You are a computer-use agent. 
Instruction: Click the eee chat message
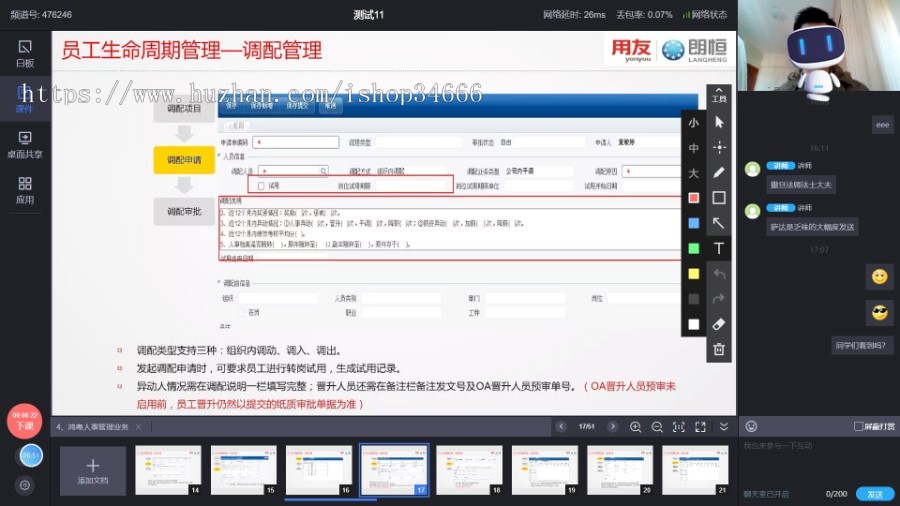pyautogui.click(x=883, y=124)
